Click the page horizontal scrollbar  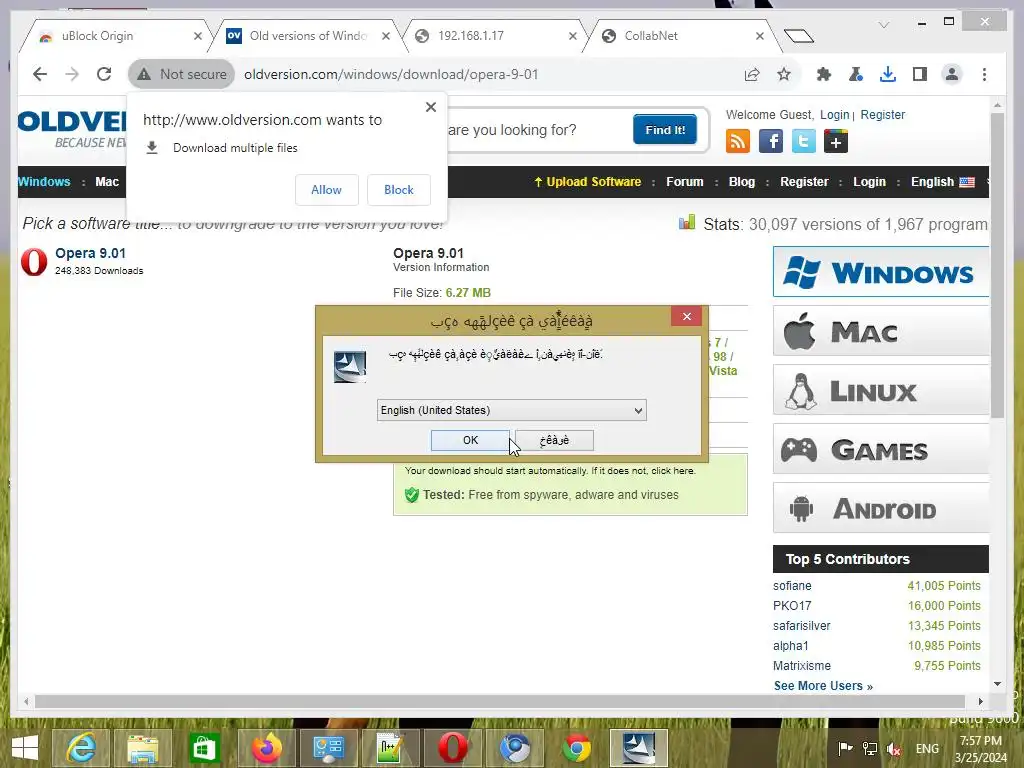coord(500,701)
